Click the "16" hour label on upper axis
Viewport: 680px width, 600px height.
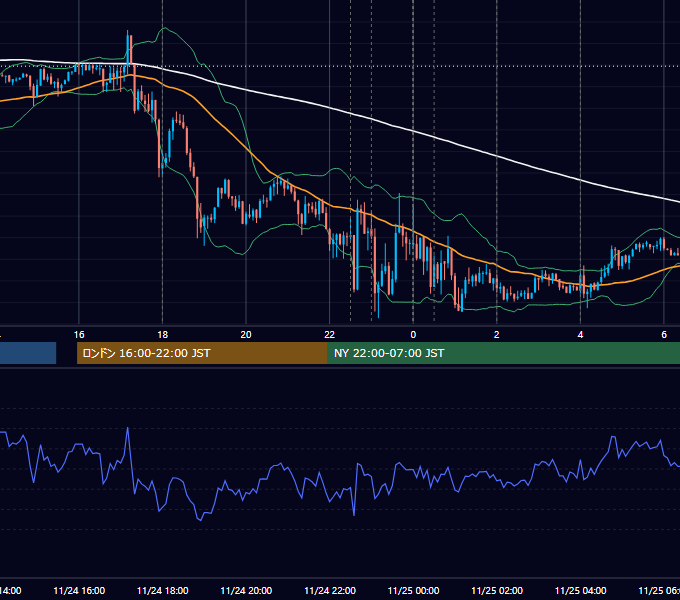(79, 335)
